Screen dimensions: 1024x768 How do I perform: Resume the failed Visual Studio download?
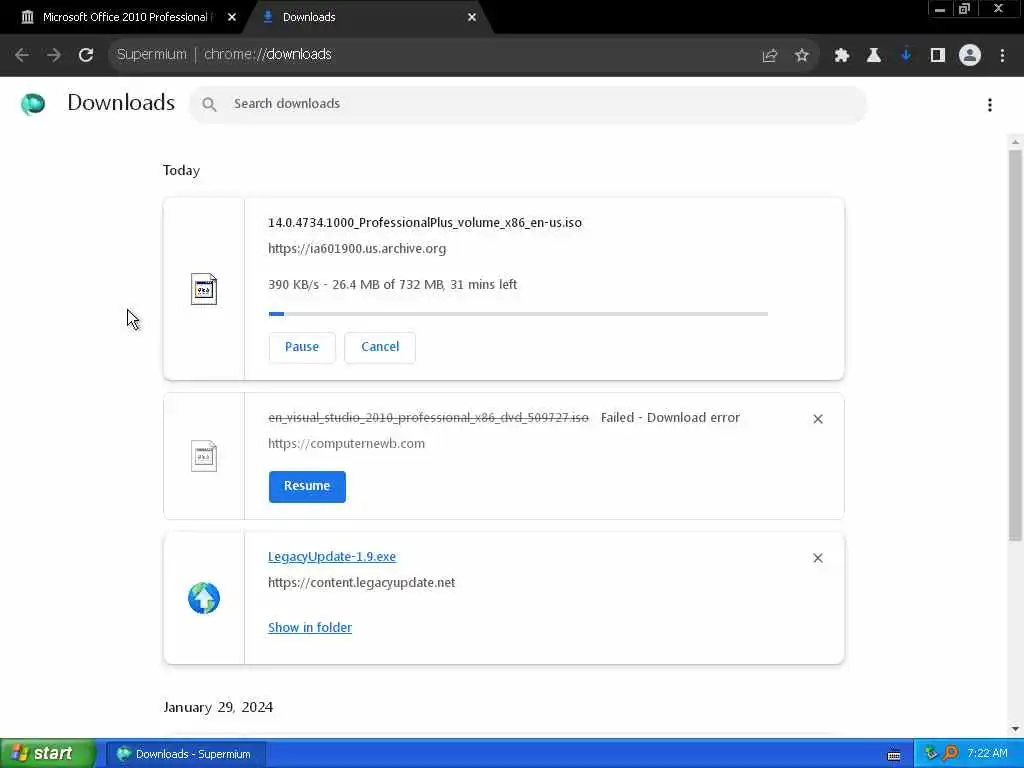[307, 487]
